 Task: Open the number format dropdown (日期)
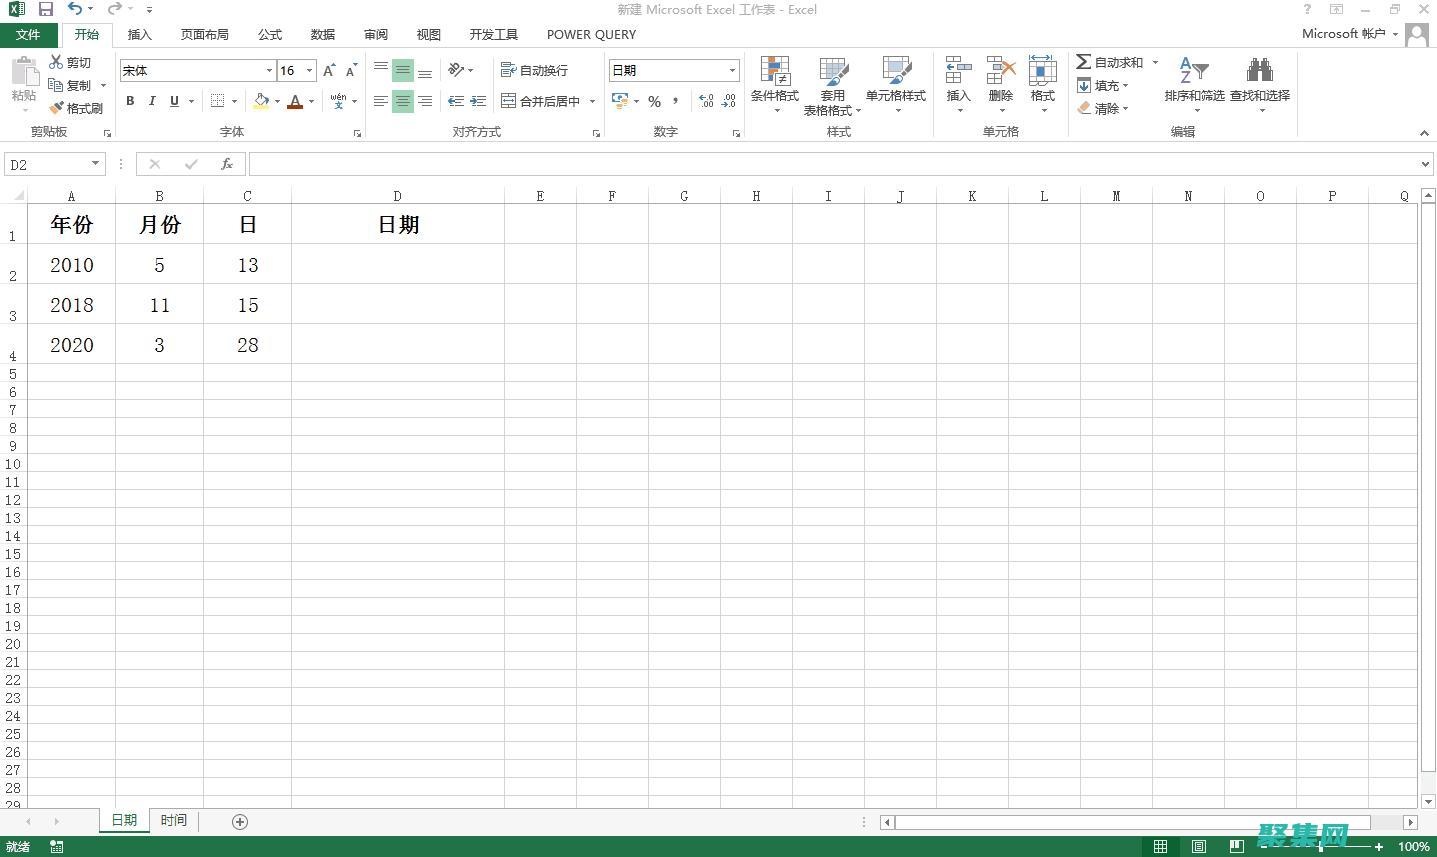[732, 70]
